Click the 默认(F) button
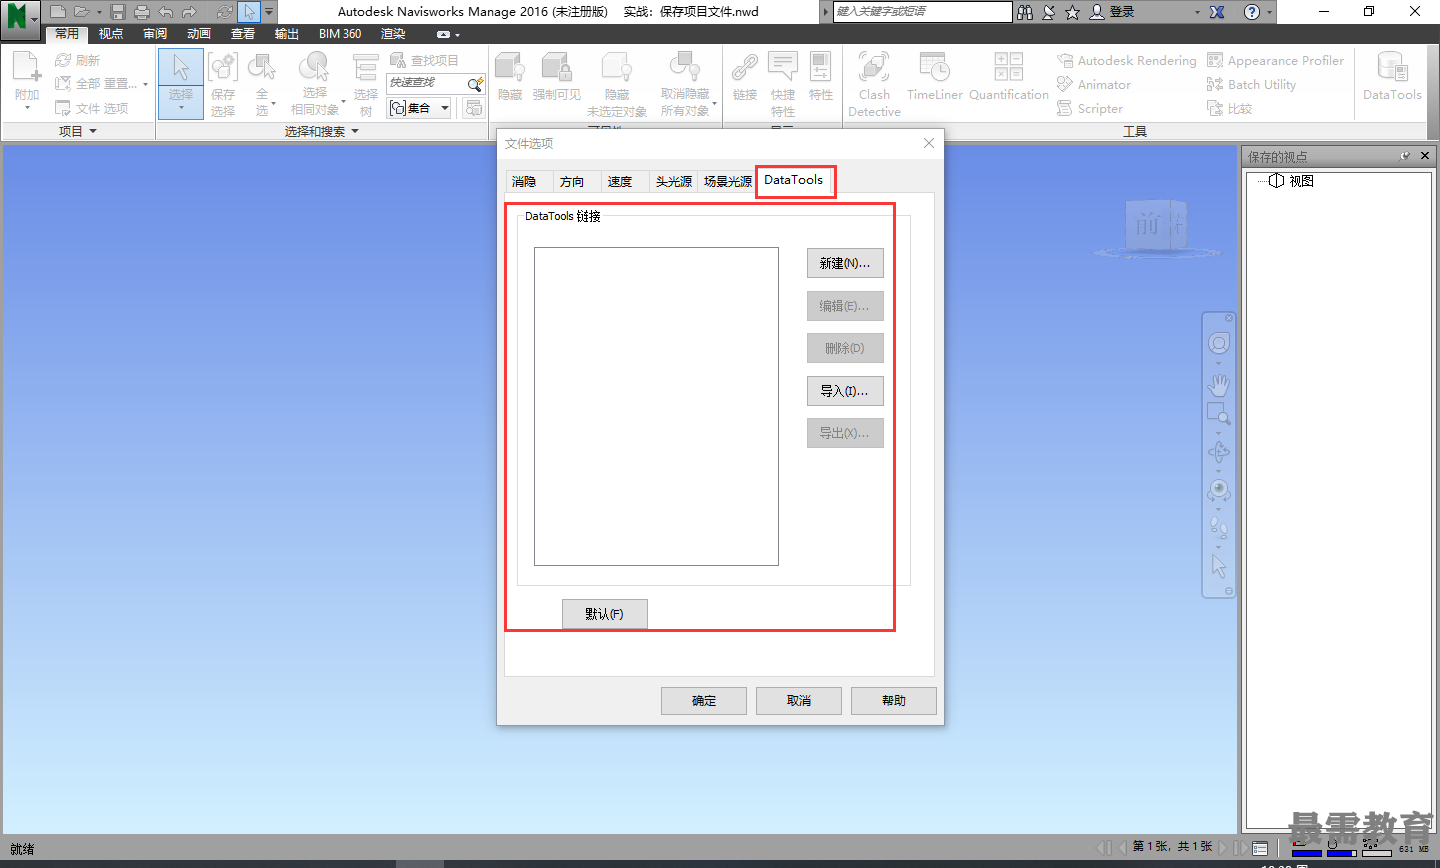1440x868 pixels. 604,614
